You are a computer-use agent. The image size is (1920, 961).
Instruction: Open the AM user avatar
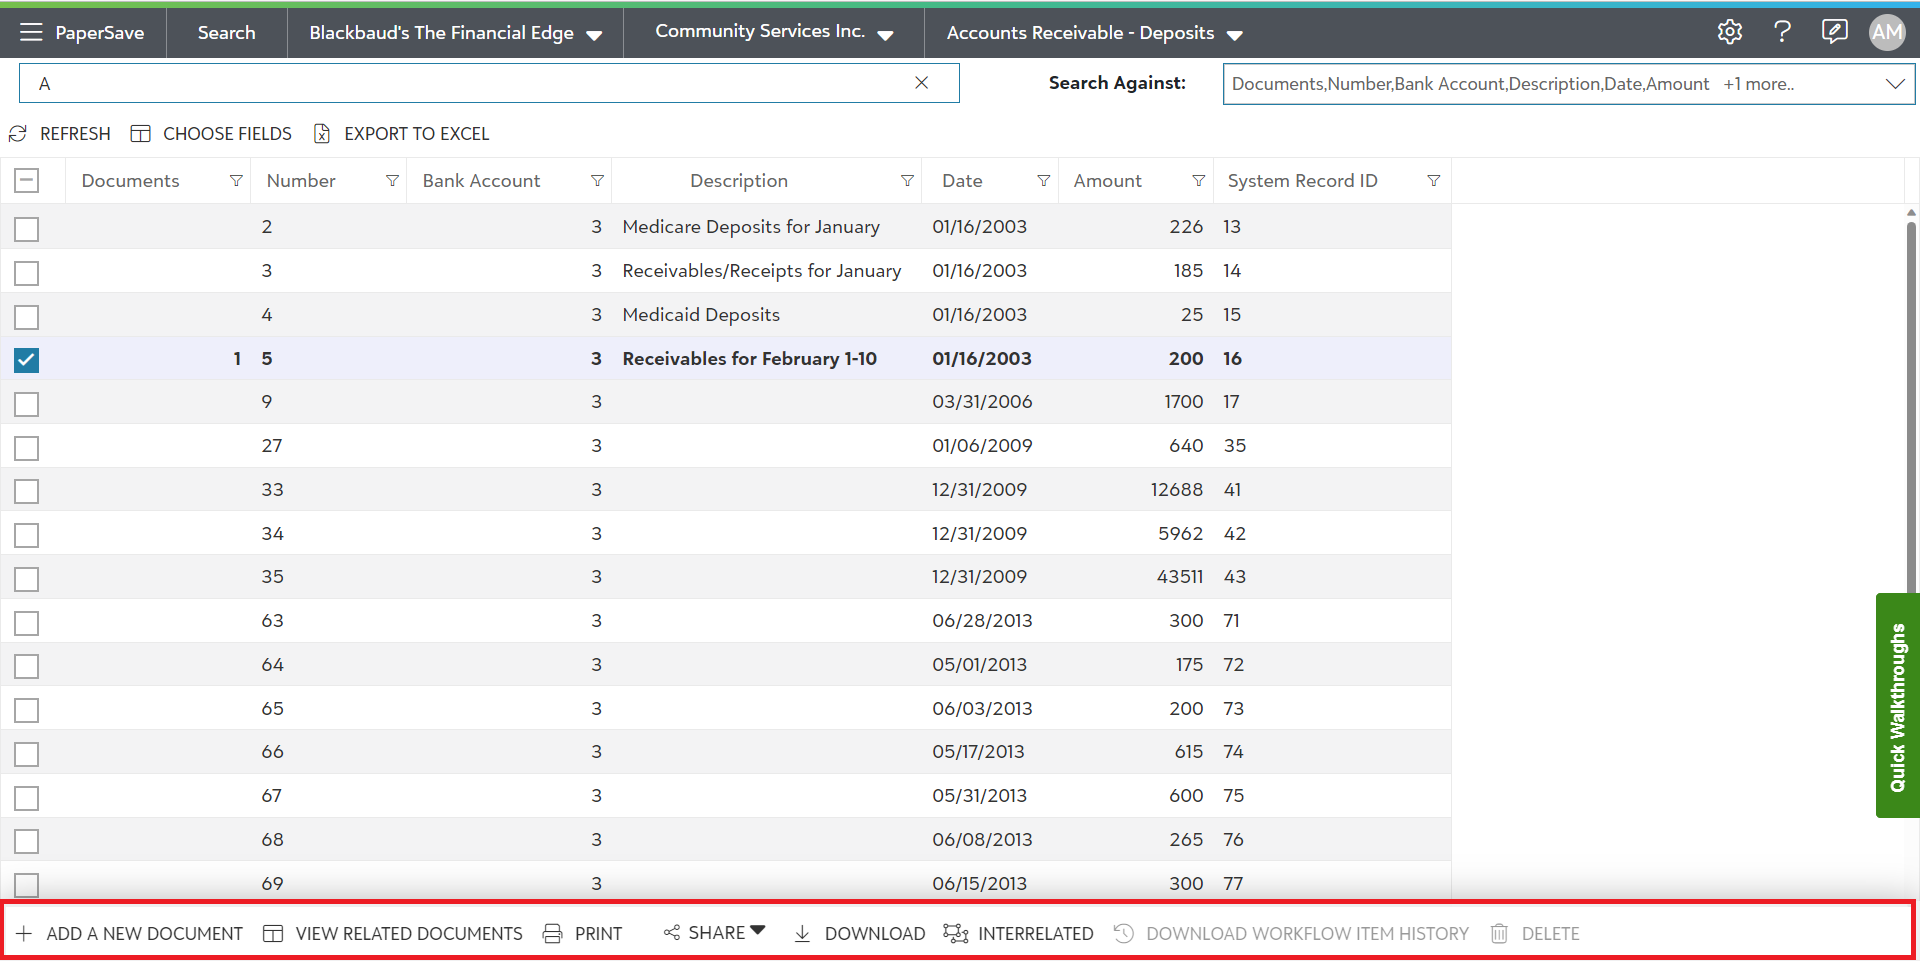[x=1886, y=32]
